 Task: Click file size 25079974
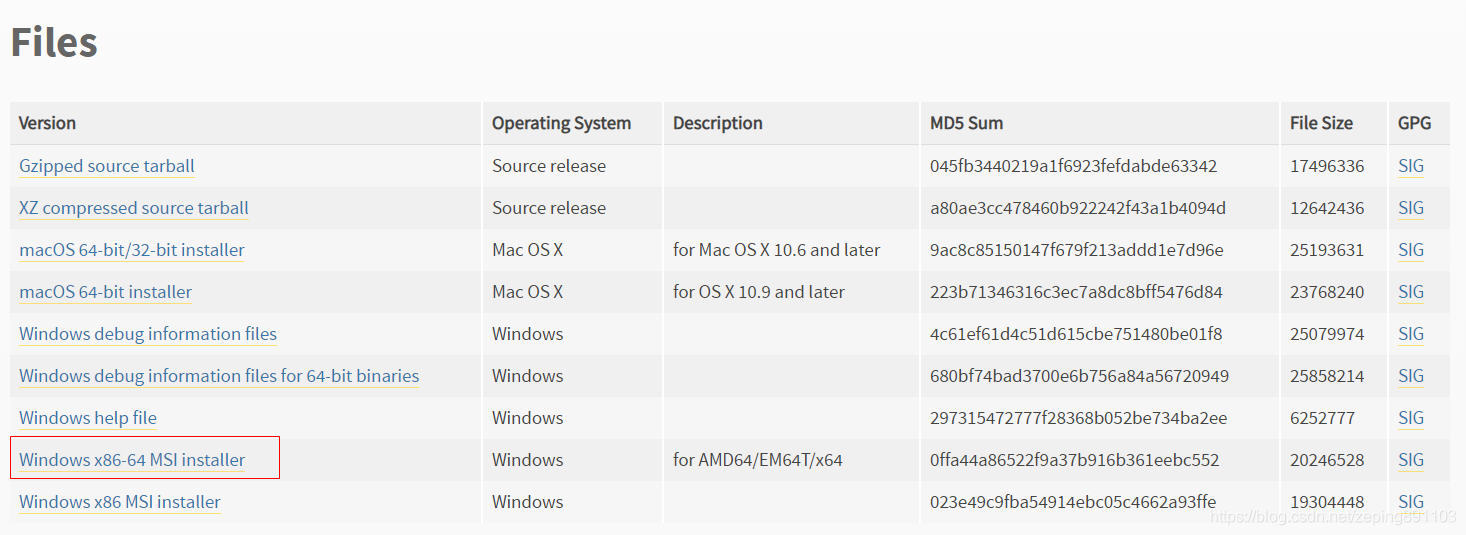(1327, 334)
